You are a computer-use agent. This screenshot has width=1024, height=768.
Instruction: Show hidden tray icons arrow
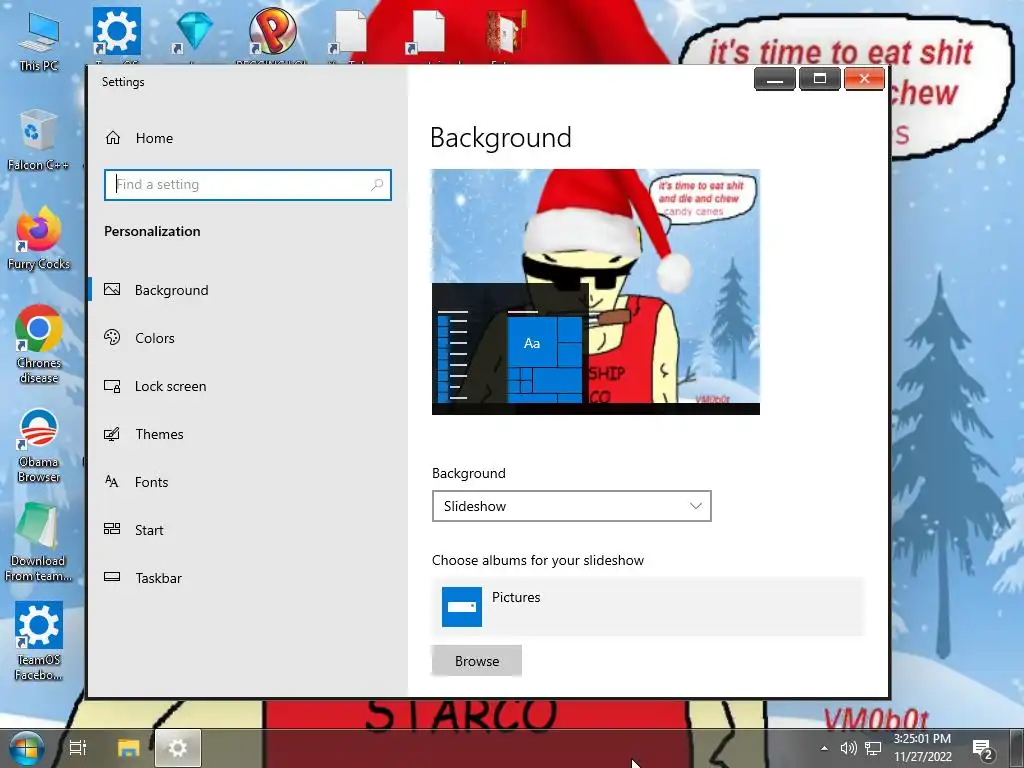(824, 748)
